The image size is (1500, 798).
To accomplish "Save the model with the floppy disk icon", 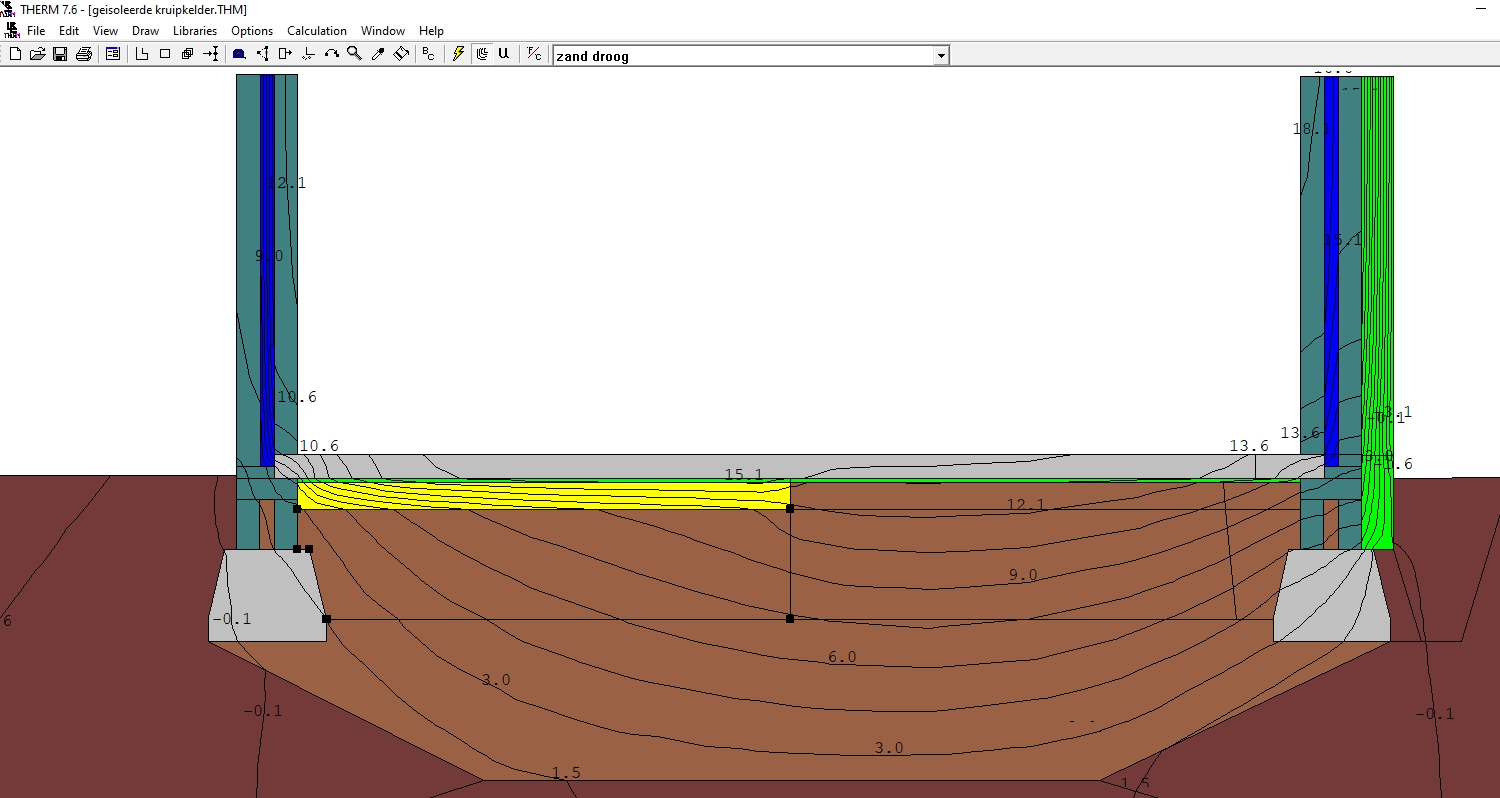I will (x=60, y=54).
